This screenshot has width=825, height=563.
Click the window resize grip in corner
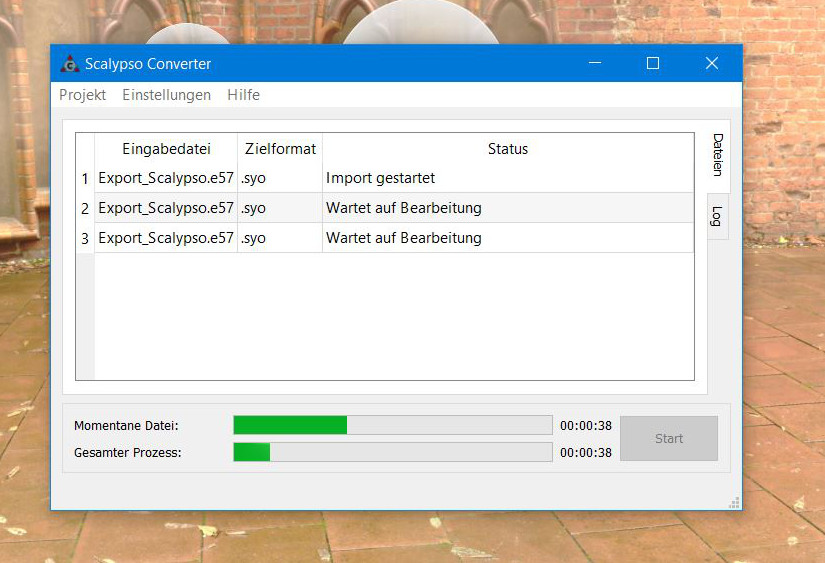[735, 503]
